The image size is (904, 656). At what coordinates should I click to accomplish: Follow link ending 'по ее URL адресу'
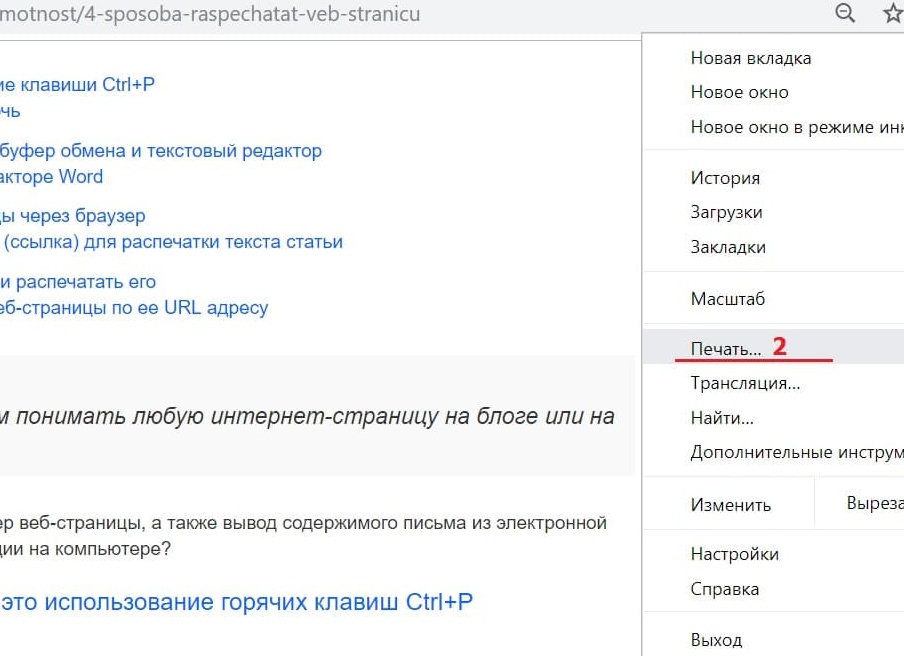(x=134, y=308)
